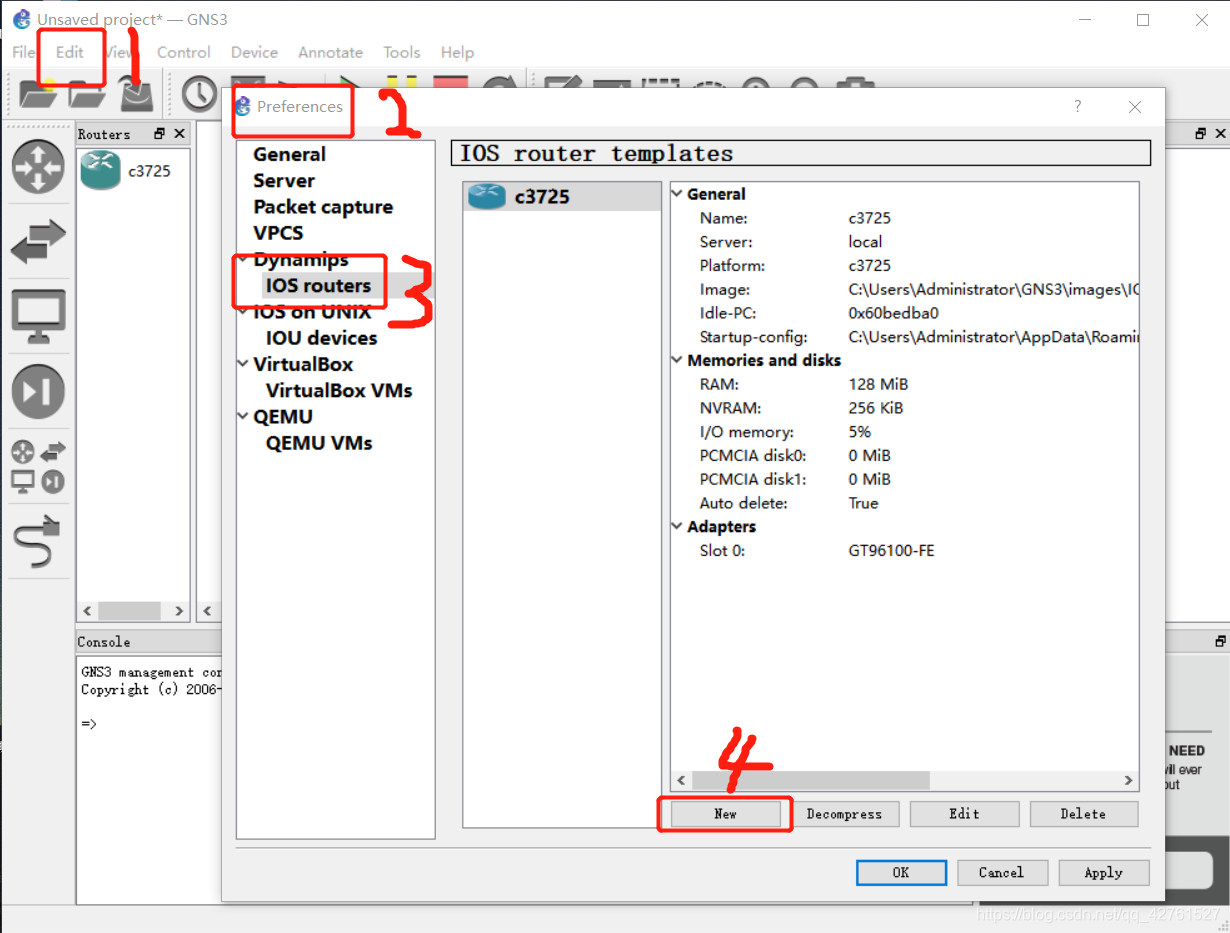Select IOS routers preferences
Screen dimensions: 1230x933
click(x=318, y=285)
